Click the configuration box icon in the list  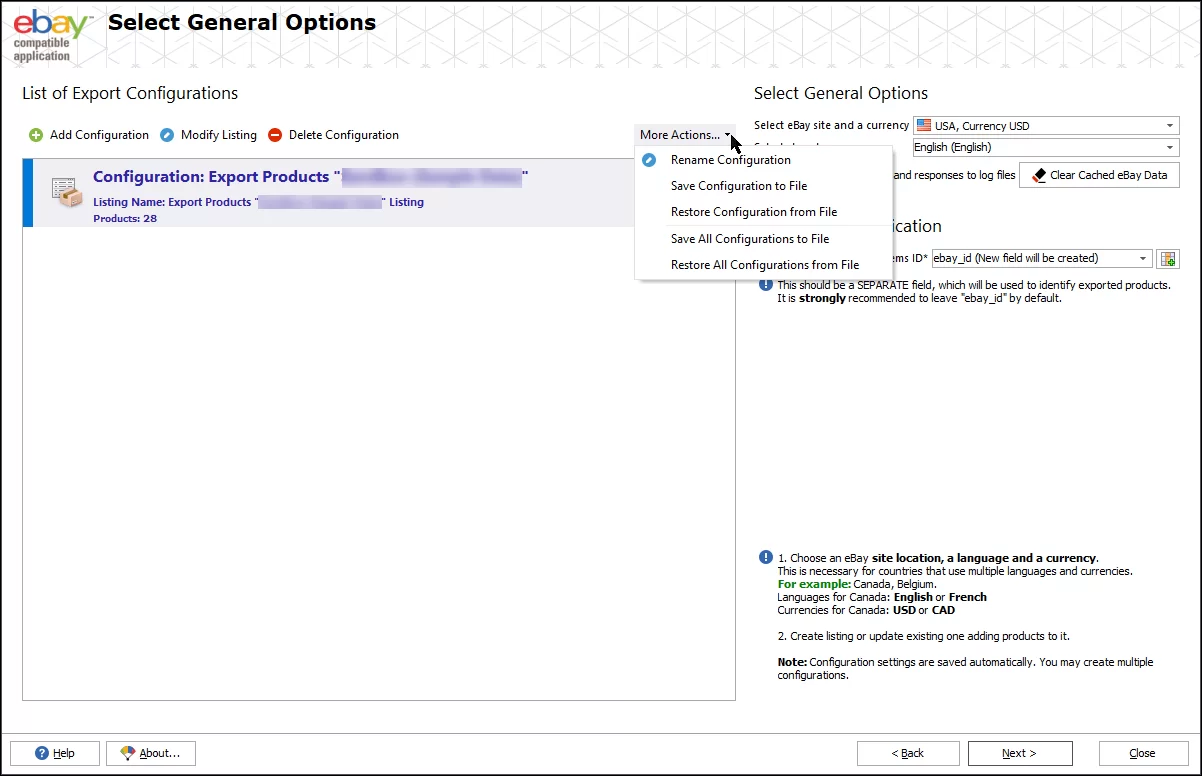pos(67,192)
